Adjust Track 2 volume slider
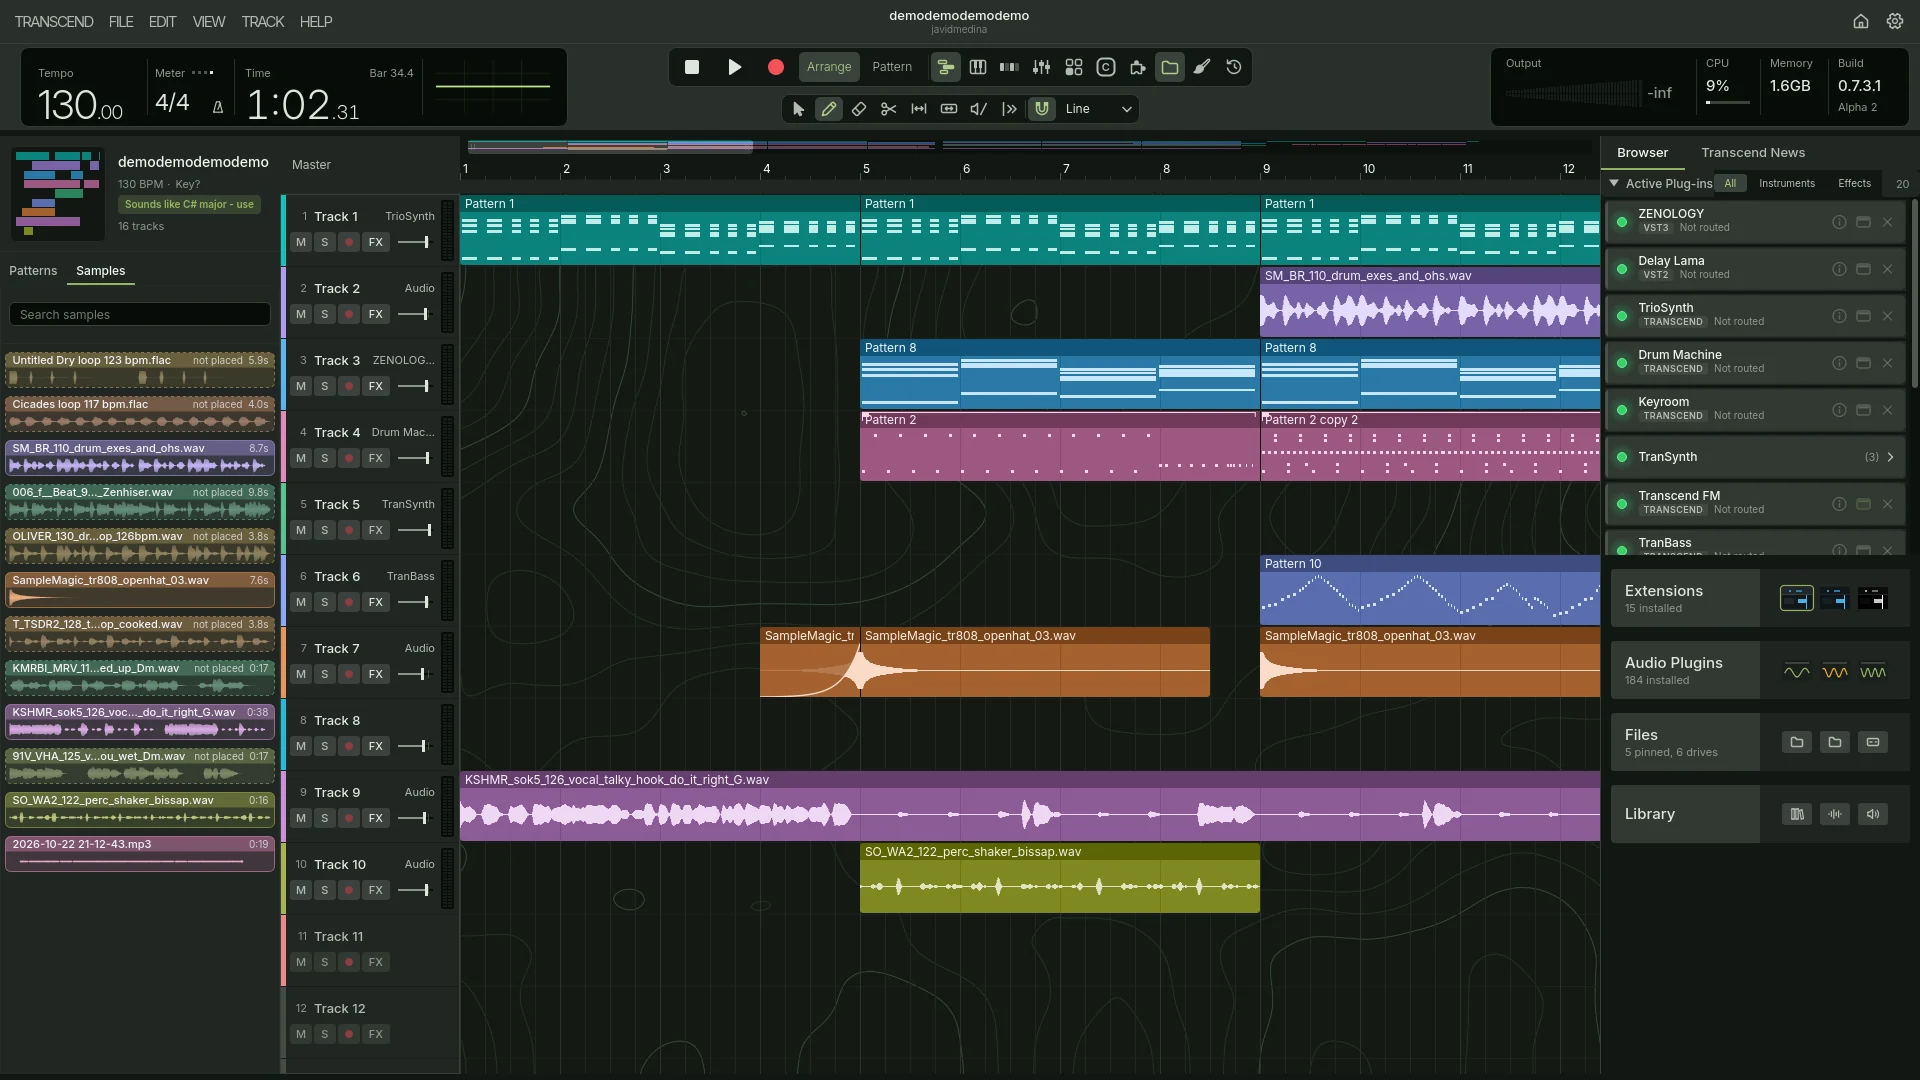Screen dimensions: 1920x1080 [414, 314]
